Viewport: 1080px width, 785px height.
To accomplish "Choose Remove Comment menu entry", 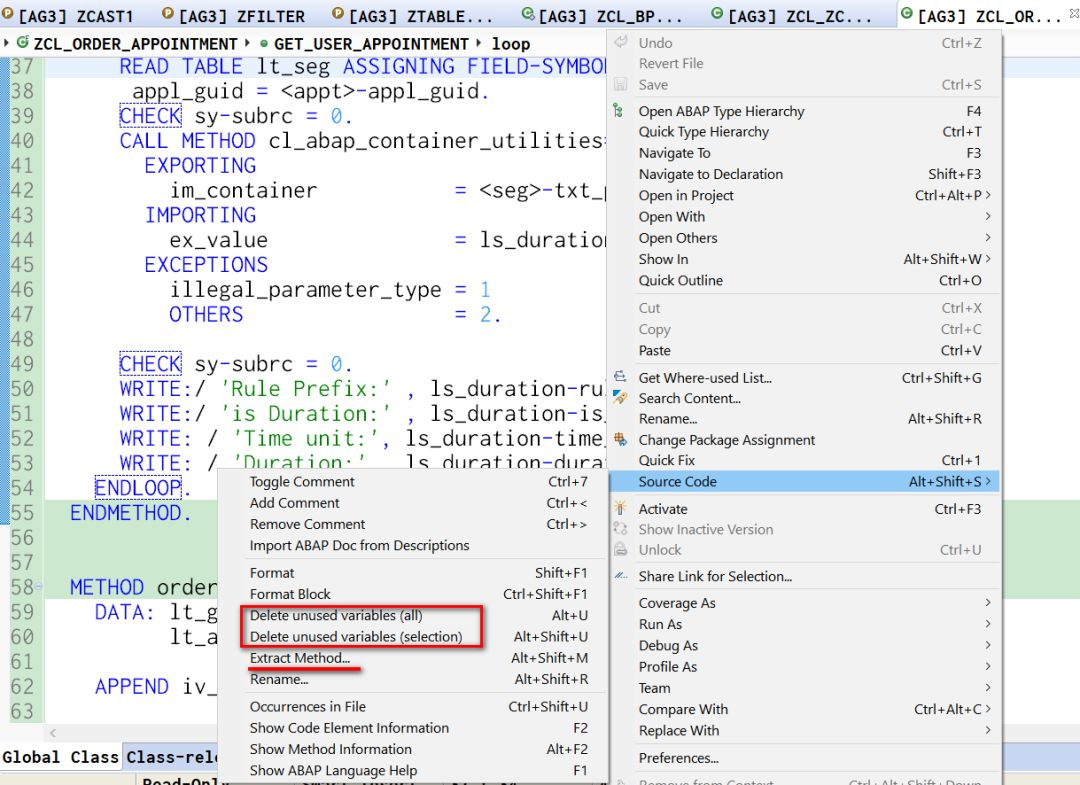I will tap(413, 524).
